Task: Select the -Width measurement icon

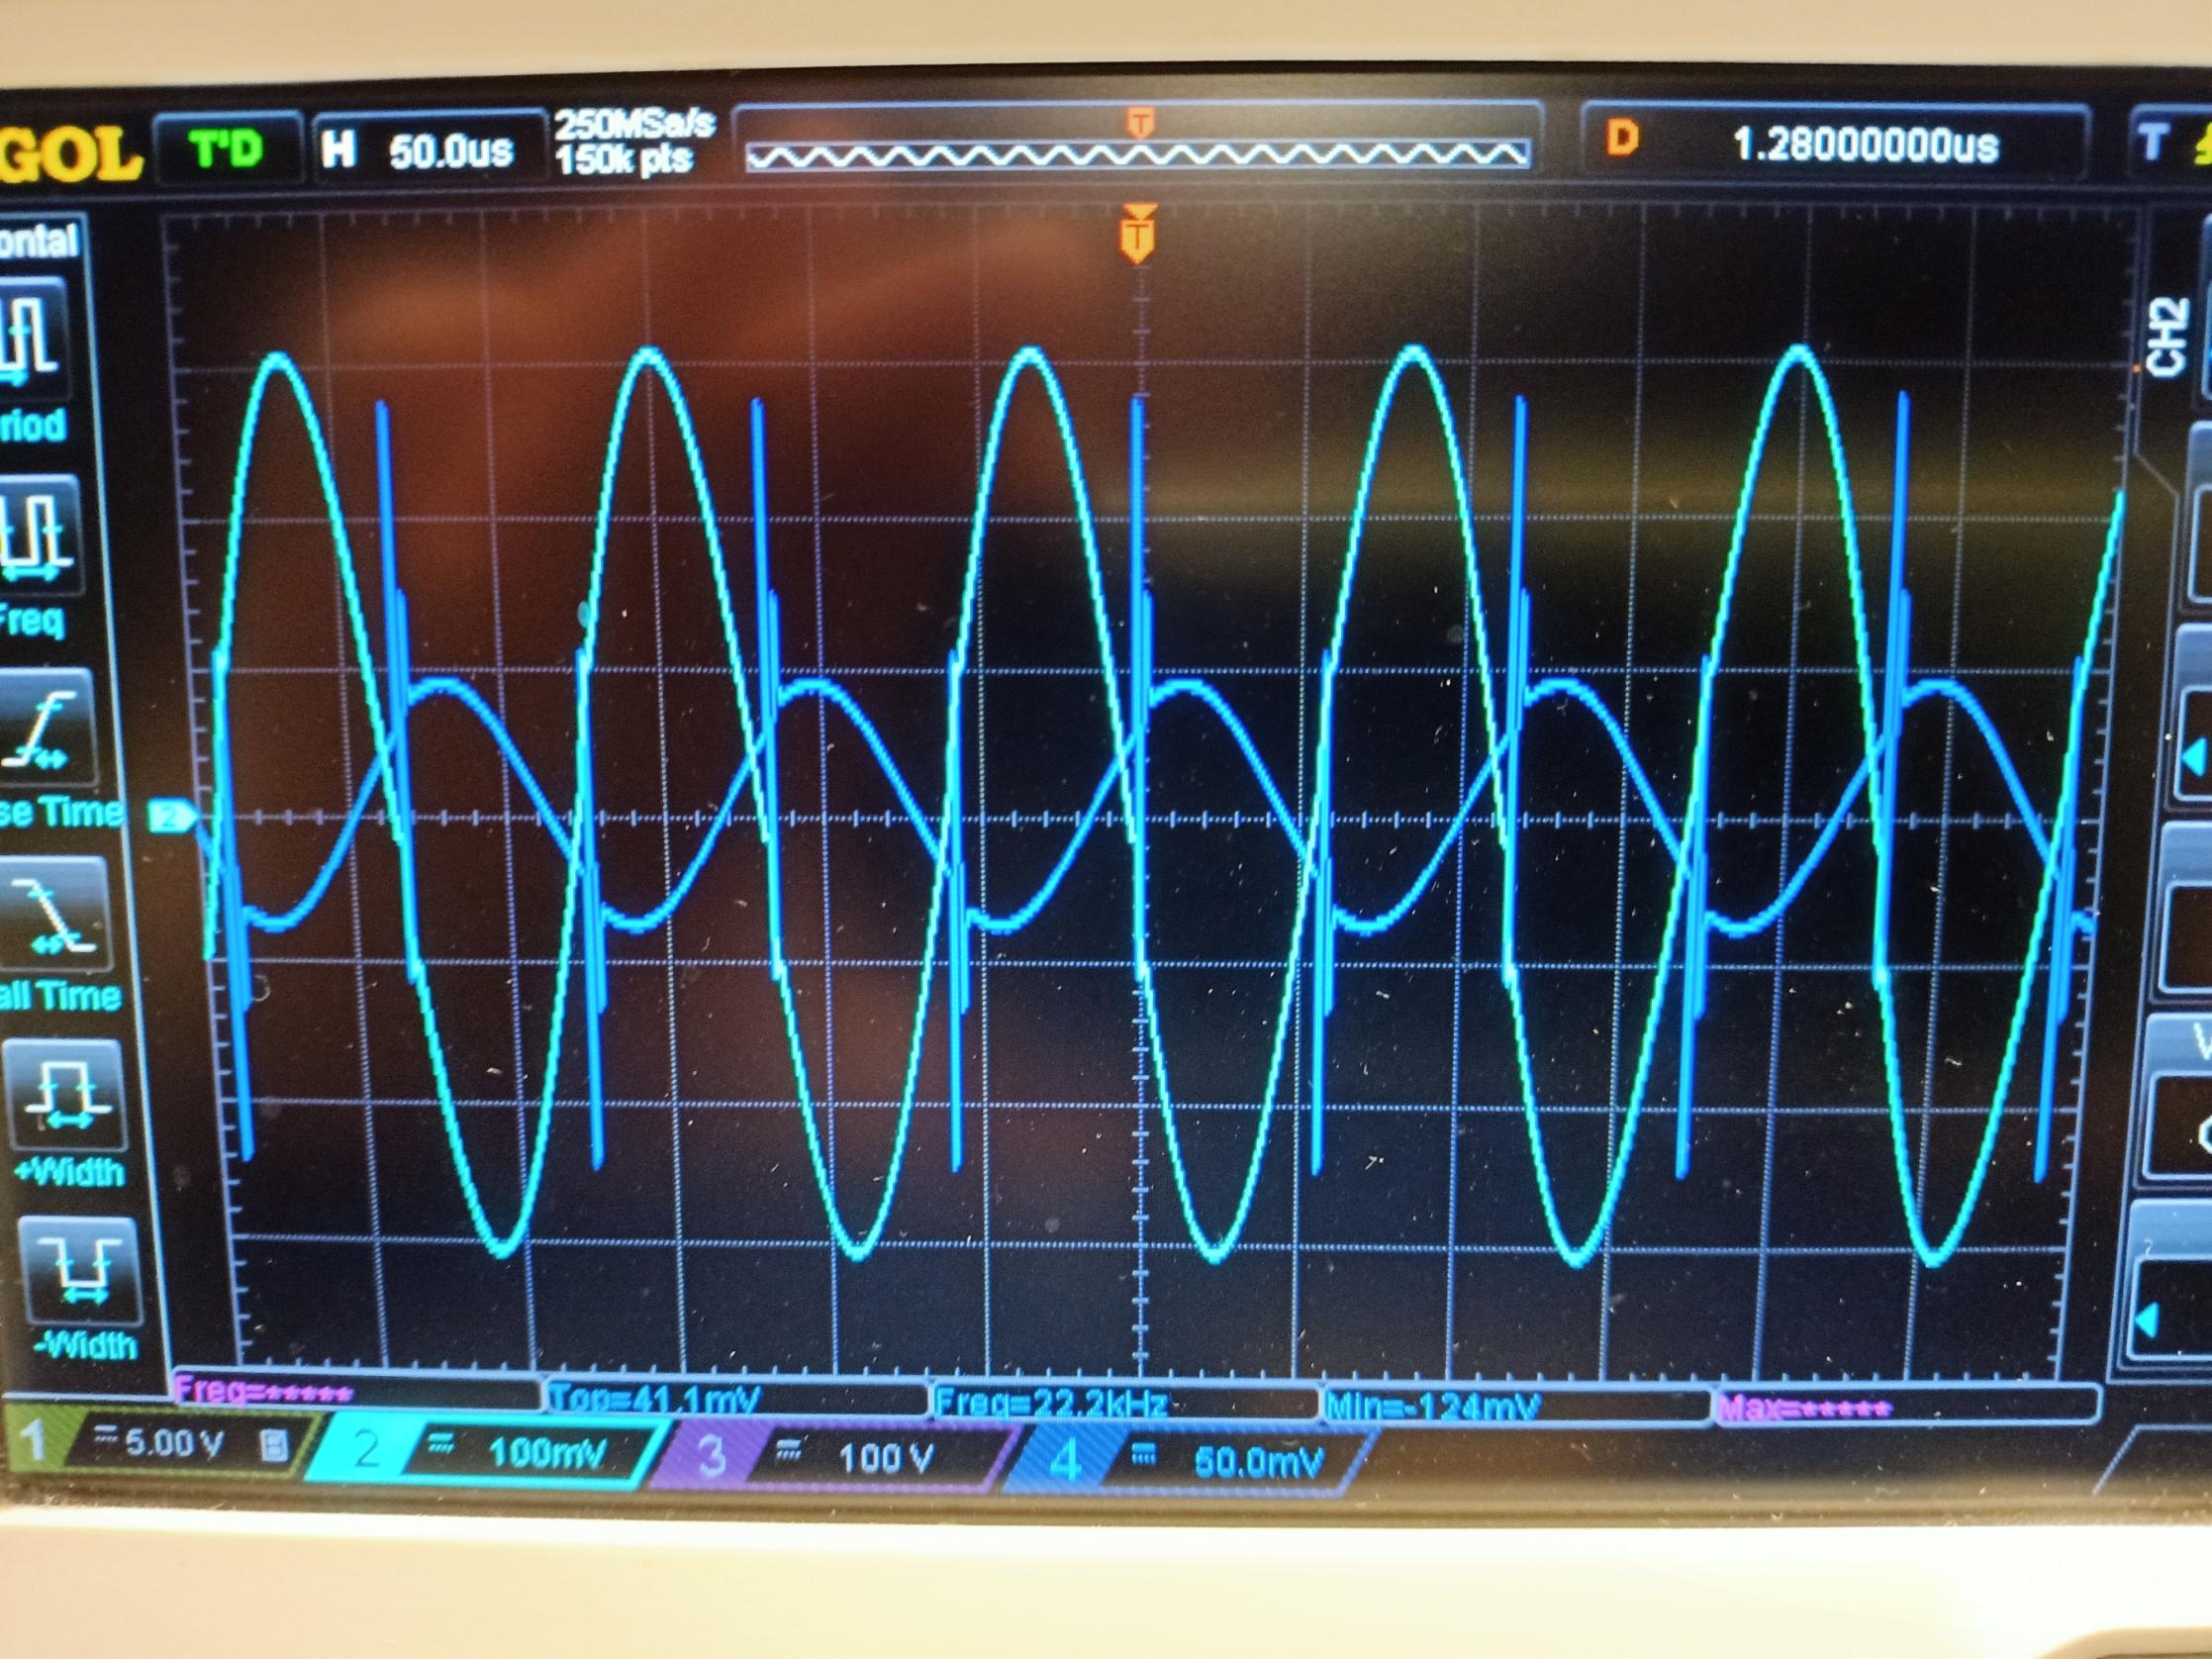Action: coord(80,1272)
